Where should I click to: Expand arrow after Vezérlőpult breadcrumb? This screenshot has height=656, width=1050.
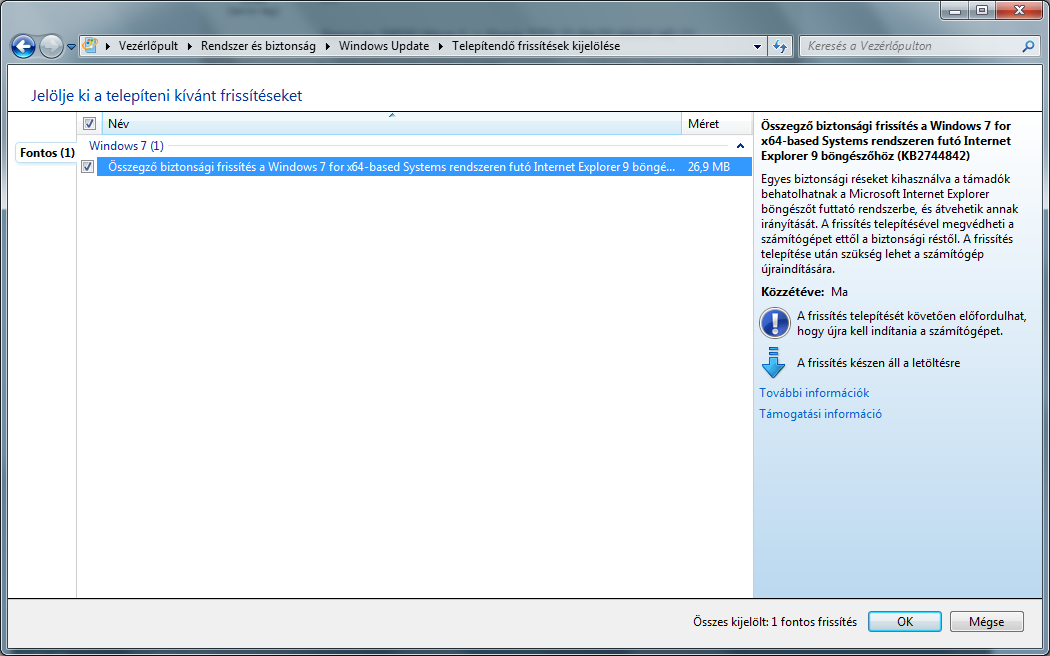(x=190, y=46)
